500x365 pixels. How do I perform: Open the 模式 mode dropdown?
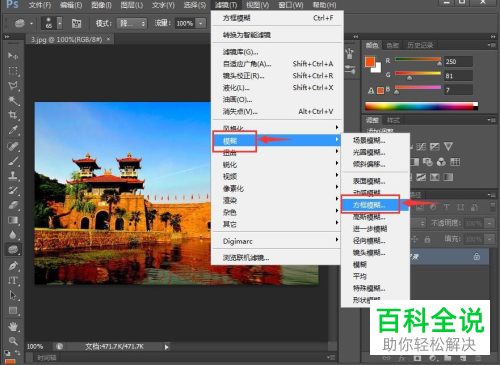(132, 24)
